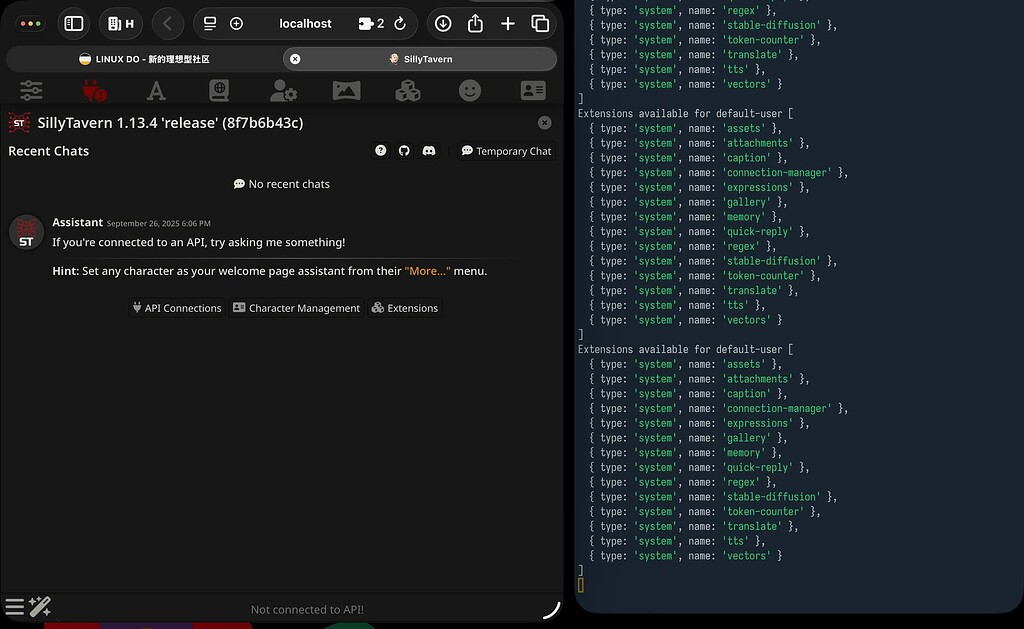Image resolution: width=1024 pixels, height=629 pixels.
Task: Show the browser tab overview
Action: tap(540, 24)
